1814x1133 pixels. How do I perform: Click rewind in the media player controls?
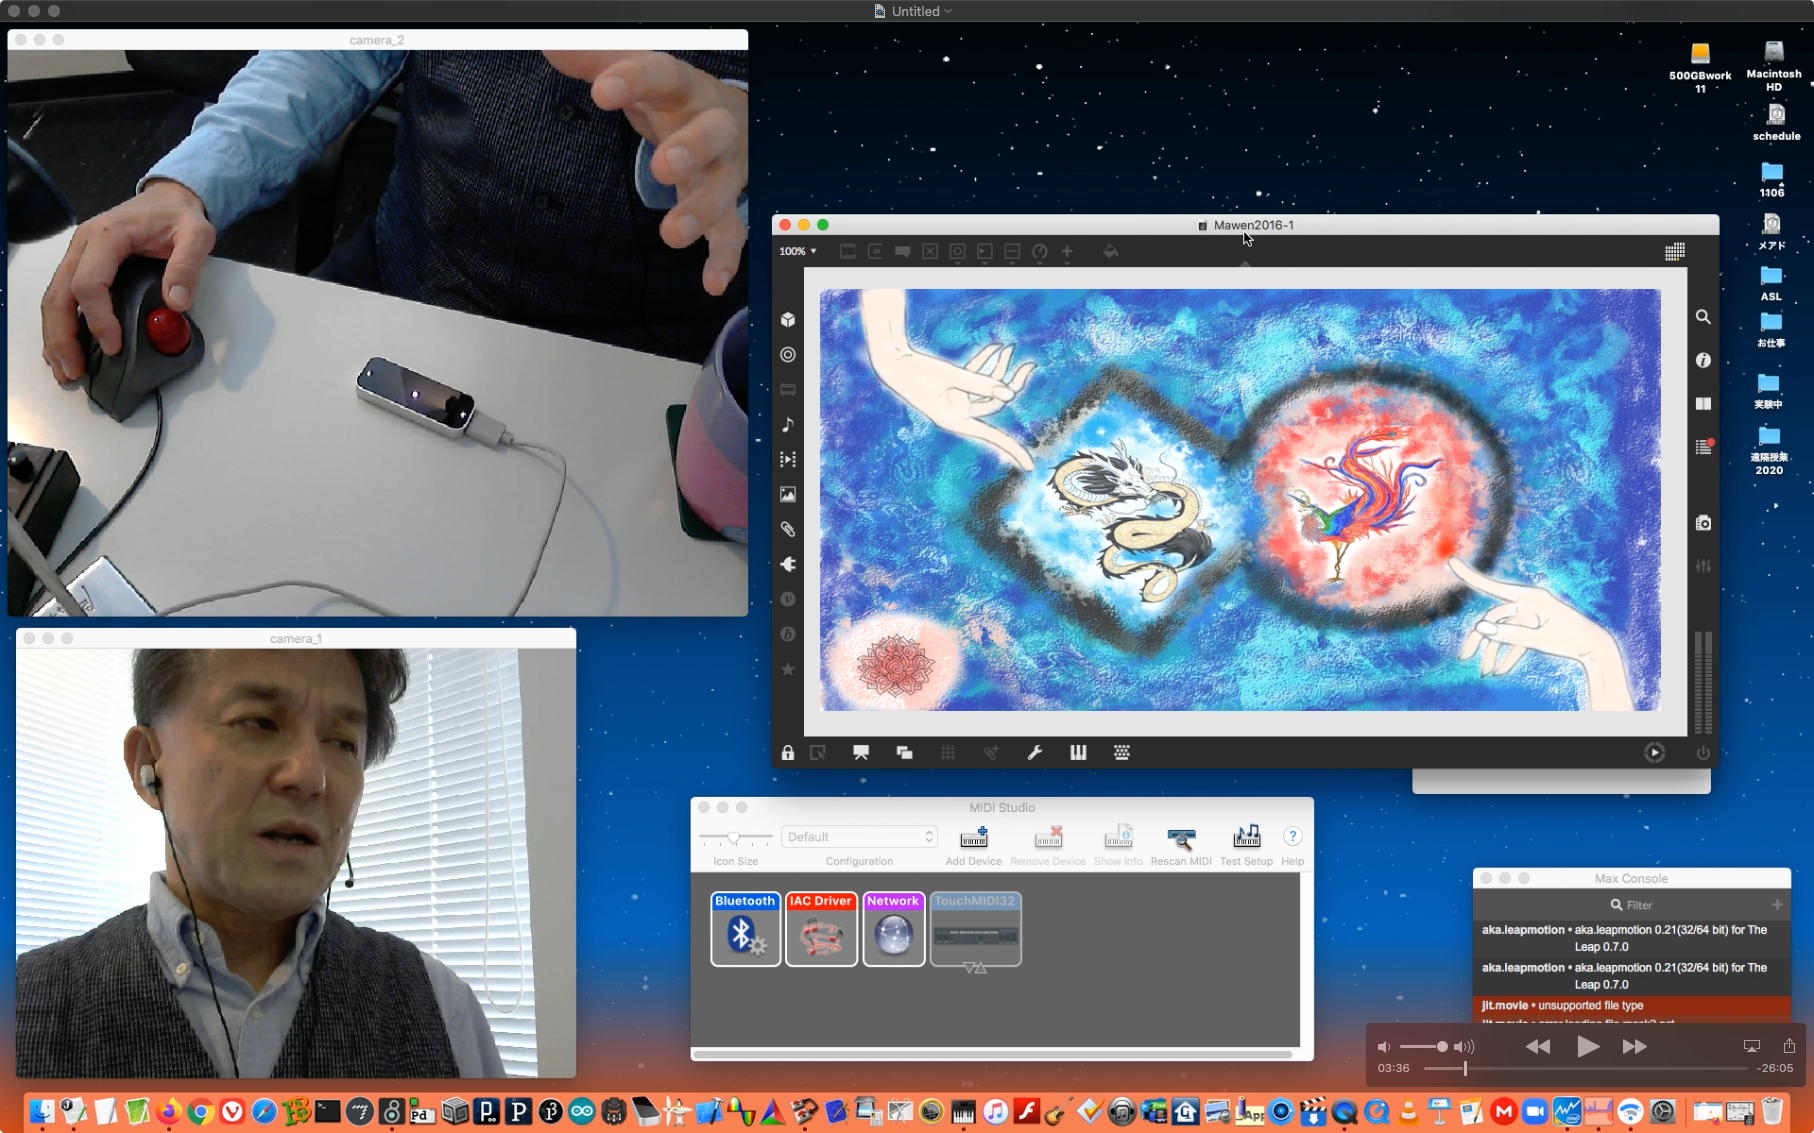[x=1538, y=1047]
